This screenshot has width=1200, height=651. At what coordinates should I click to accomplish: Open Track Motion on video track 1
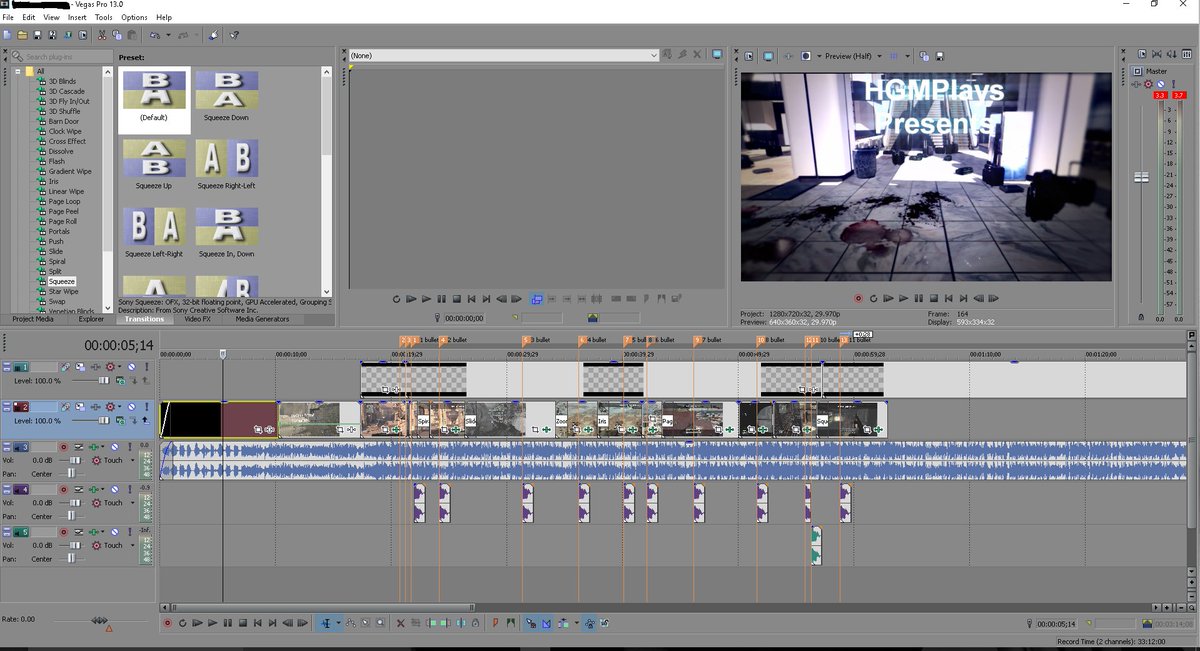[80, 367]
